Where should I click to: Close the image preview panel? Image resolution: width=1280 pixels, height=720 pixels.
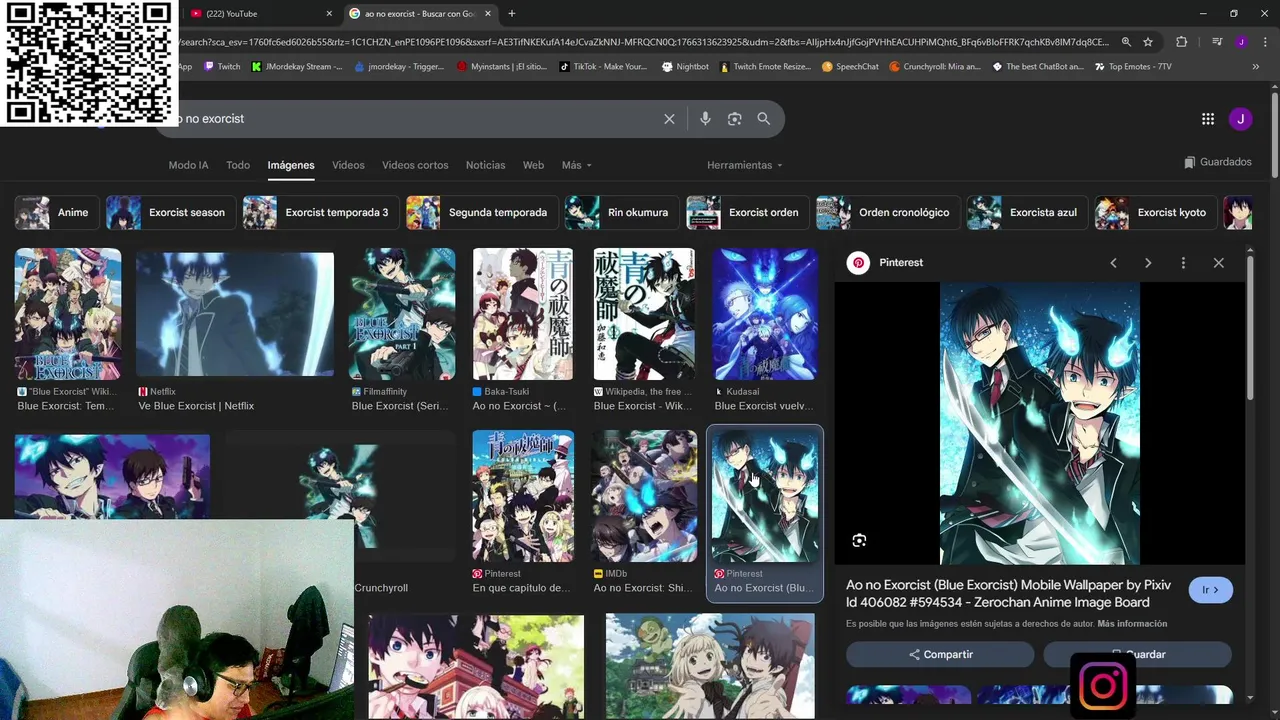[x=1218, y=263]
